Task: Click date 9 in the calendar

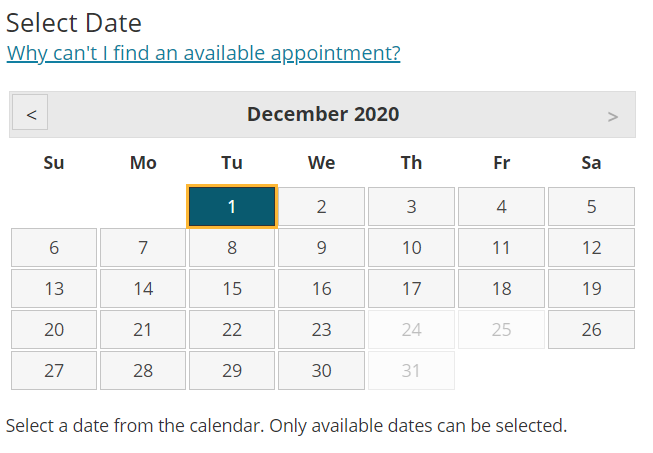Action: tap(321, 248)
